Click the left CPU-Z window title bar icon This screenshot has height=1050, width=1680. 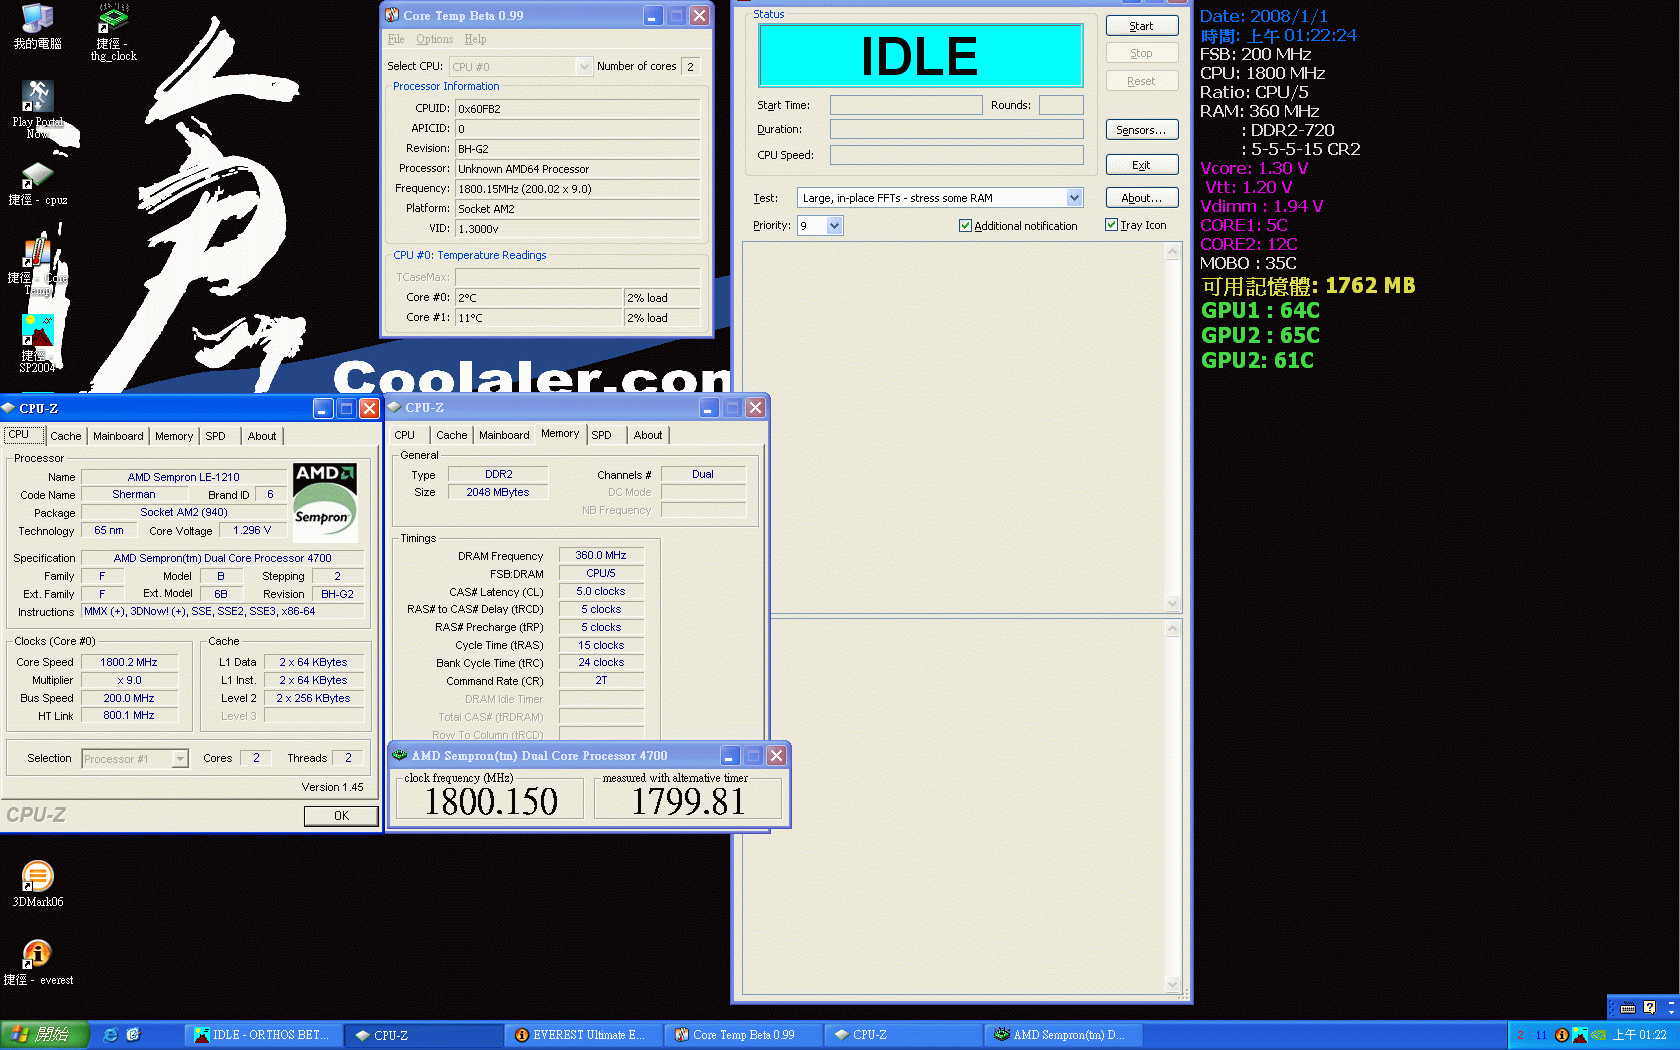[8, 408]
